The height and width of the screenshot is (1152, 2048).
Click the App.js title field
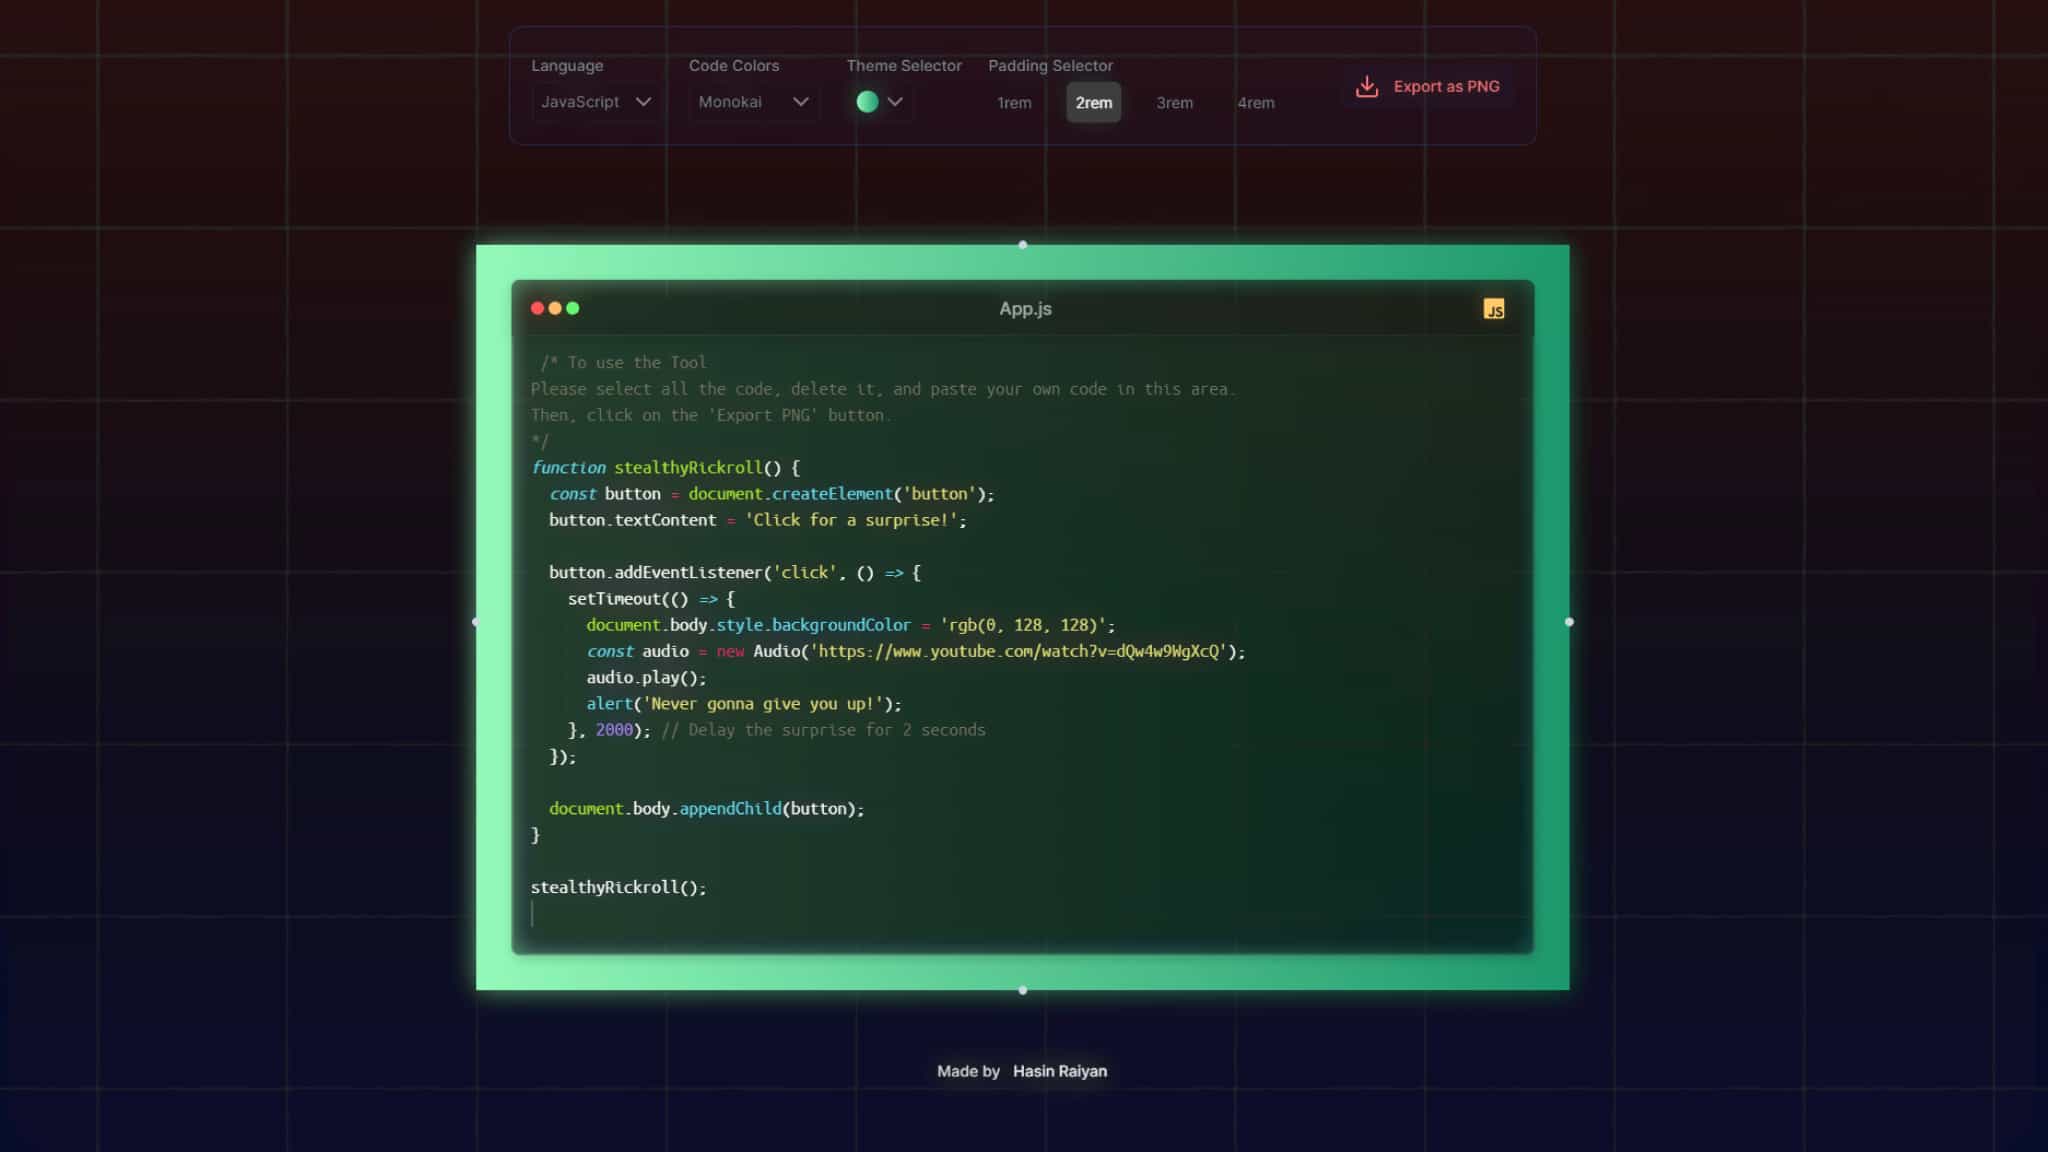1025,309
